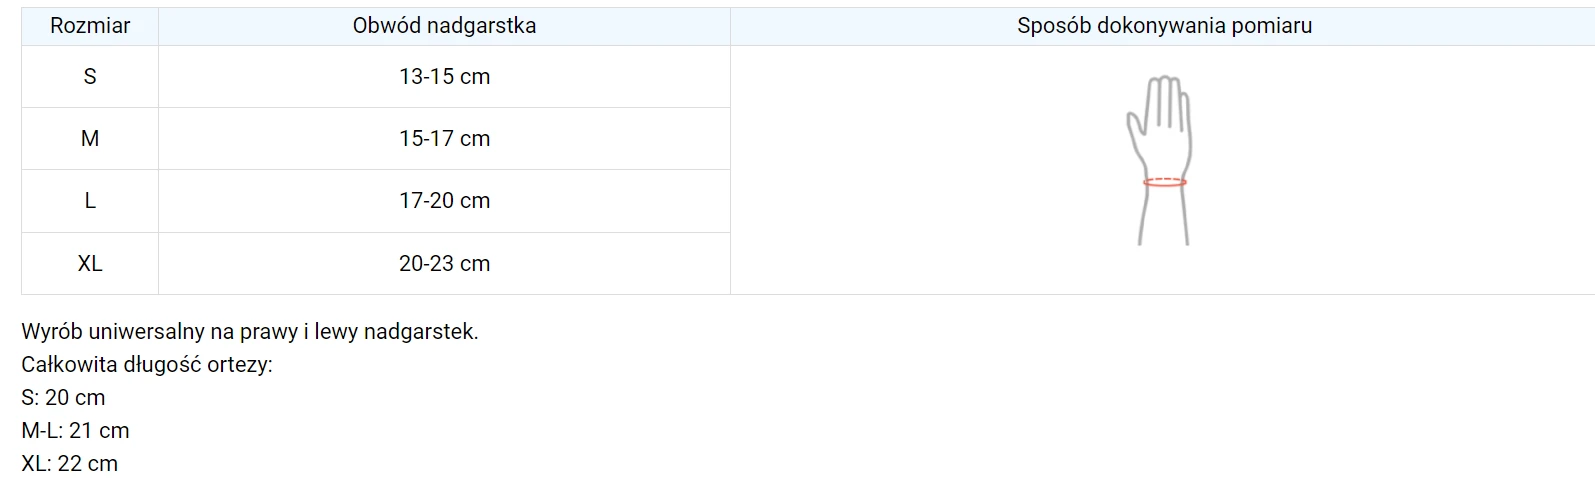Click the M-L: 21 cm line
This screenshot has height=478, width=1595.
(x=75, y=431)
